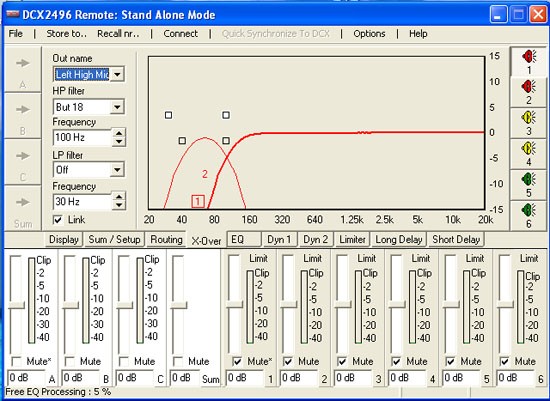This screenshot has height=401, width=550.
Task: Select output 2 red speaker icon
Action: tap(529, 86)
